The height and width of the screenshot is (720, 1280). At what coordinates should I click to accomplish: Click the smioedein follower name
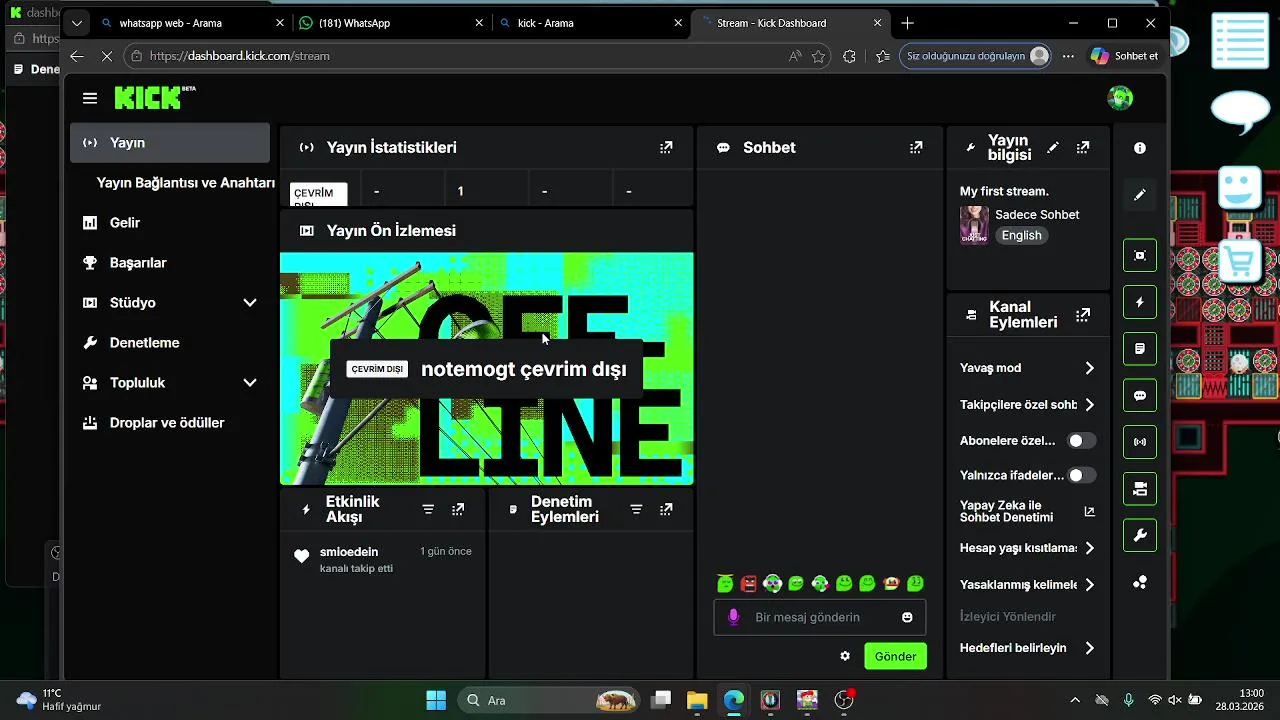pyautogui.click(x=349, y=552)
